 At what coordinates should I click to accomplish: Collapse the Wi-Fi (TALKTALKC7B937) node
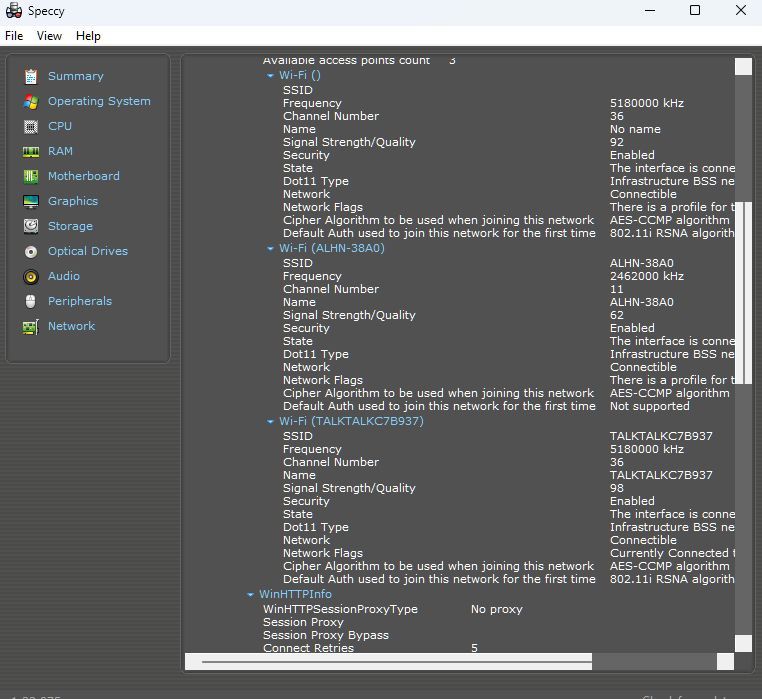270,422
